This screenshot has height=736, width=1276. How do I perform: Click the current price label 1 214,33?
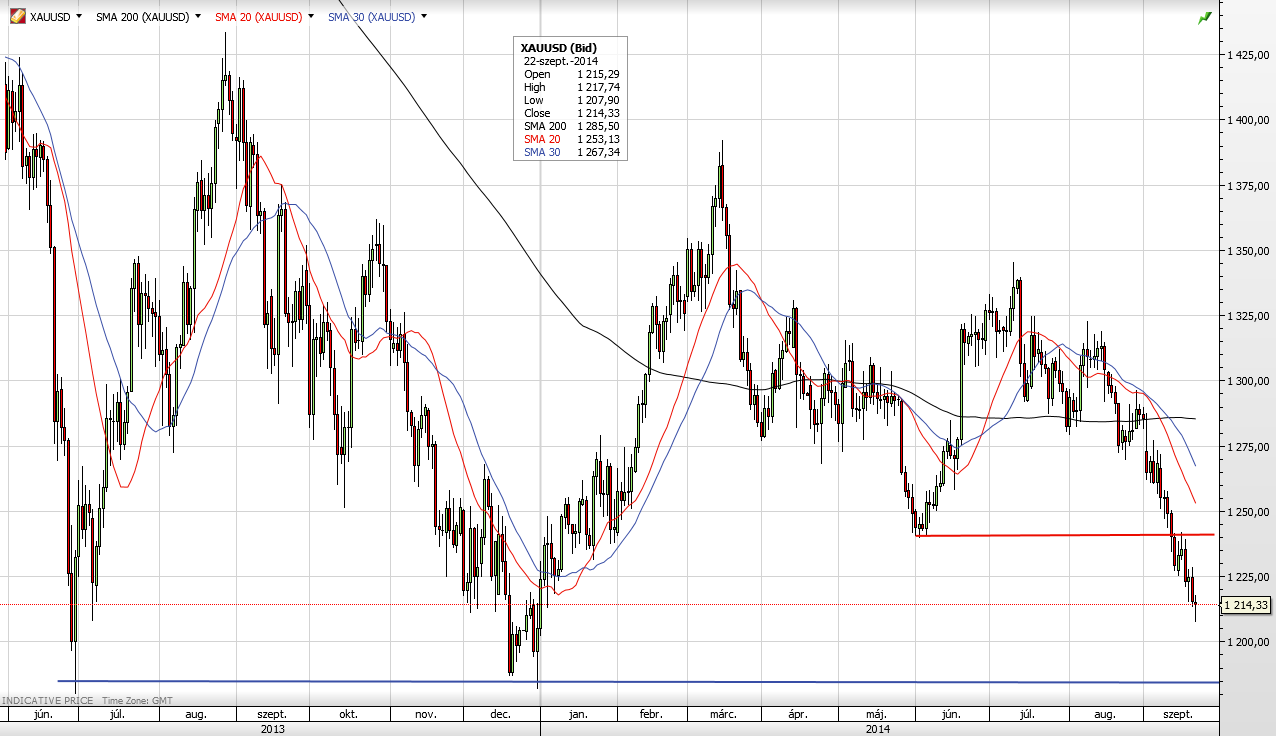click(1247, 605)
